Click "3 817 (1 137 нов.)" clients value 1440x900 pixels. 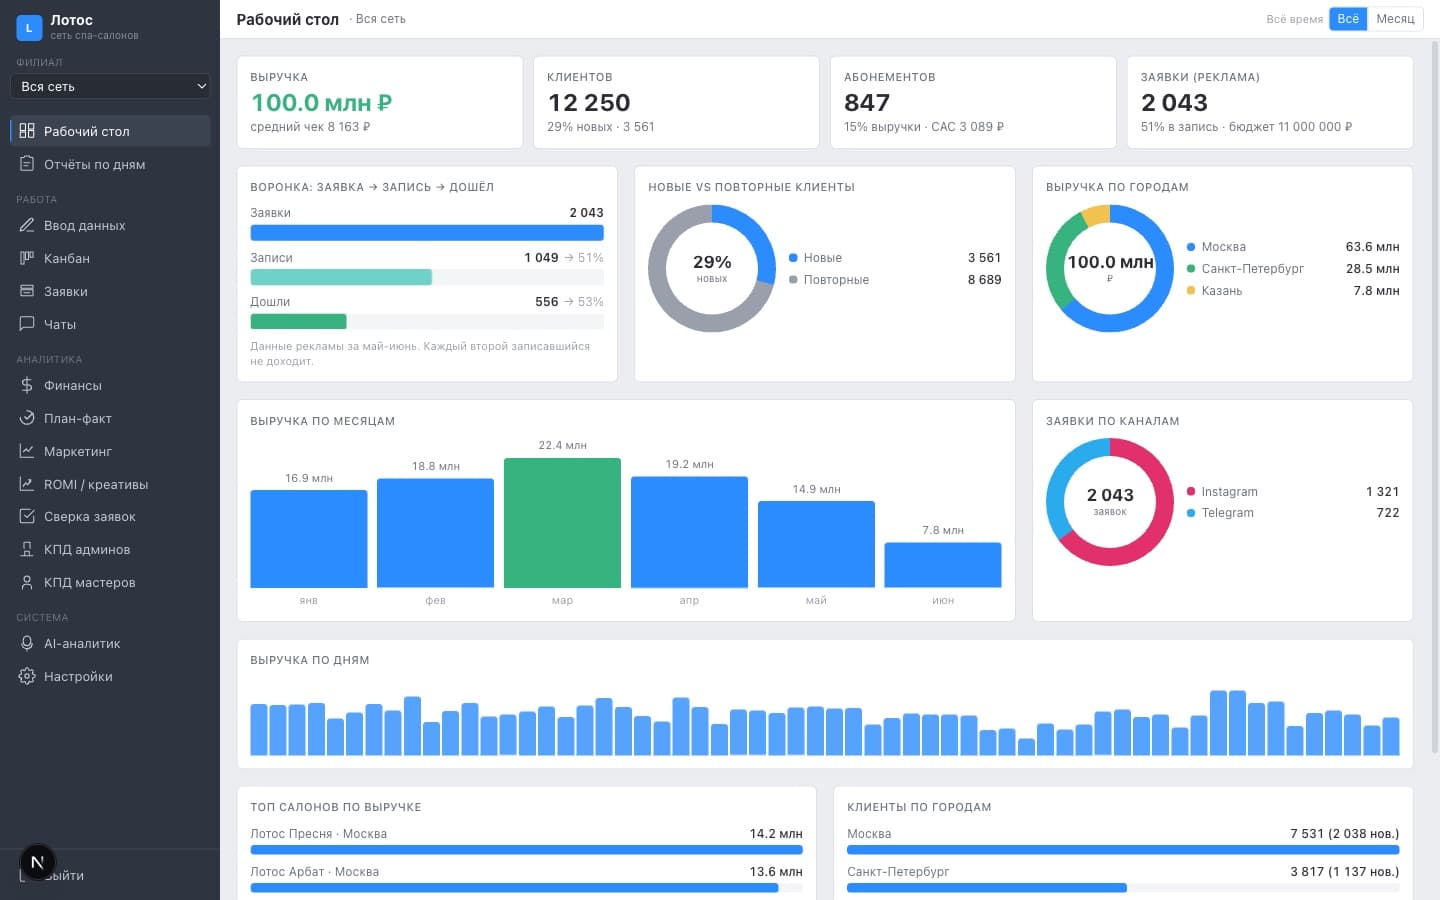[x=1345, y=872]
